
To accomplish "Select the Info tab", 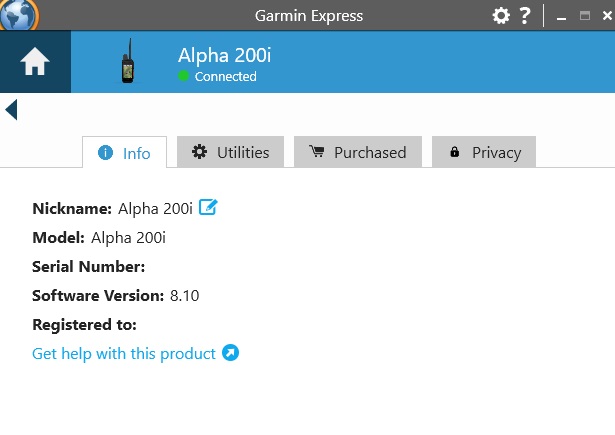I will point(124,152).
